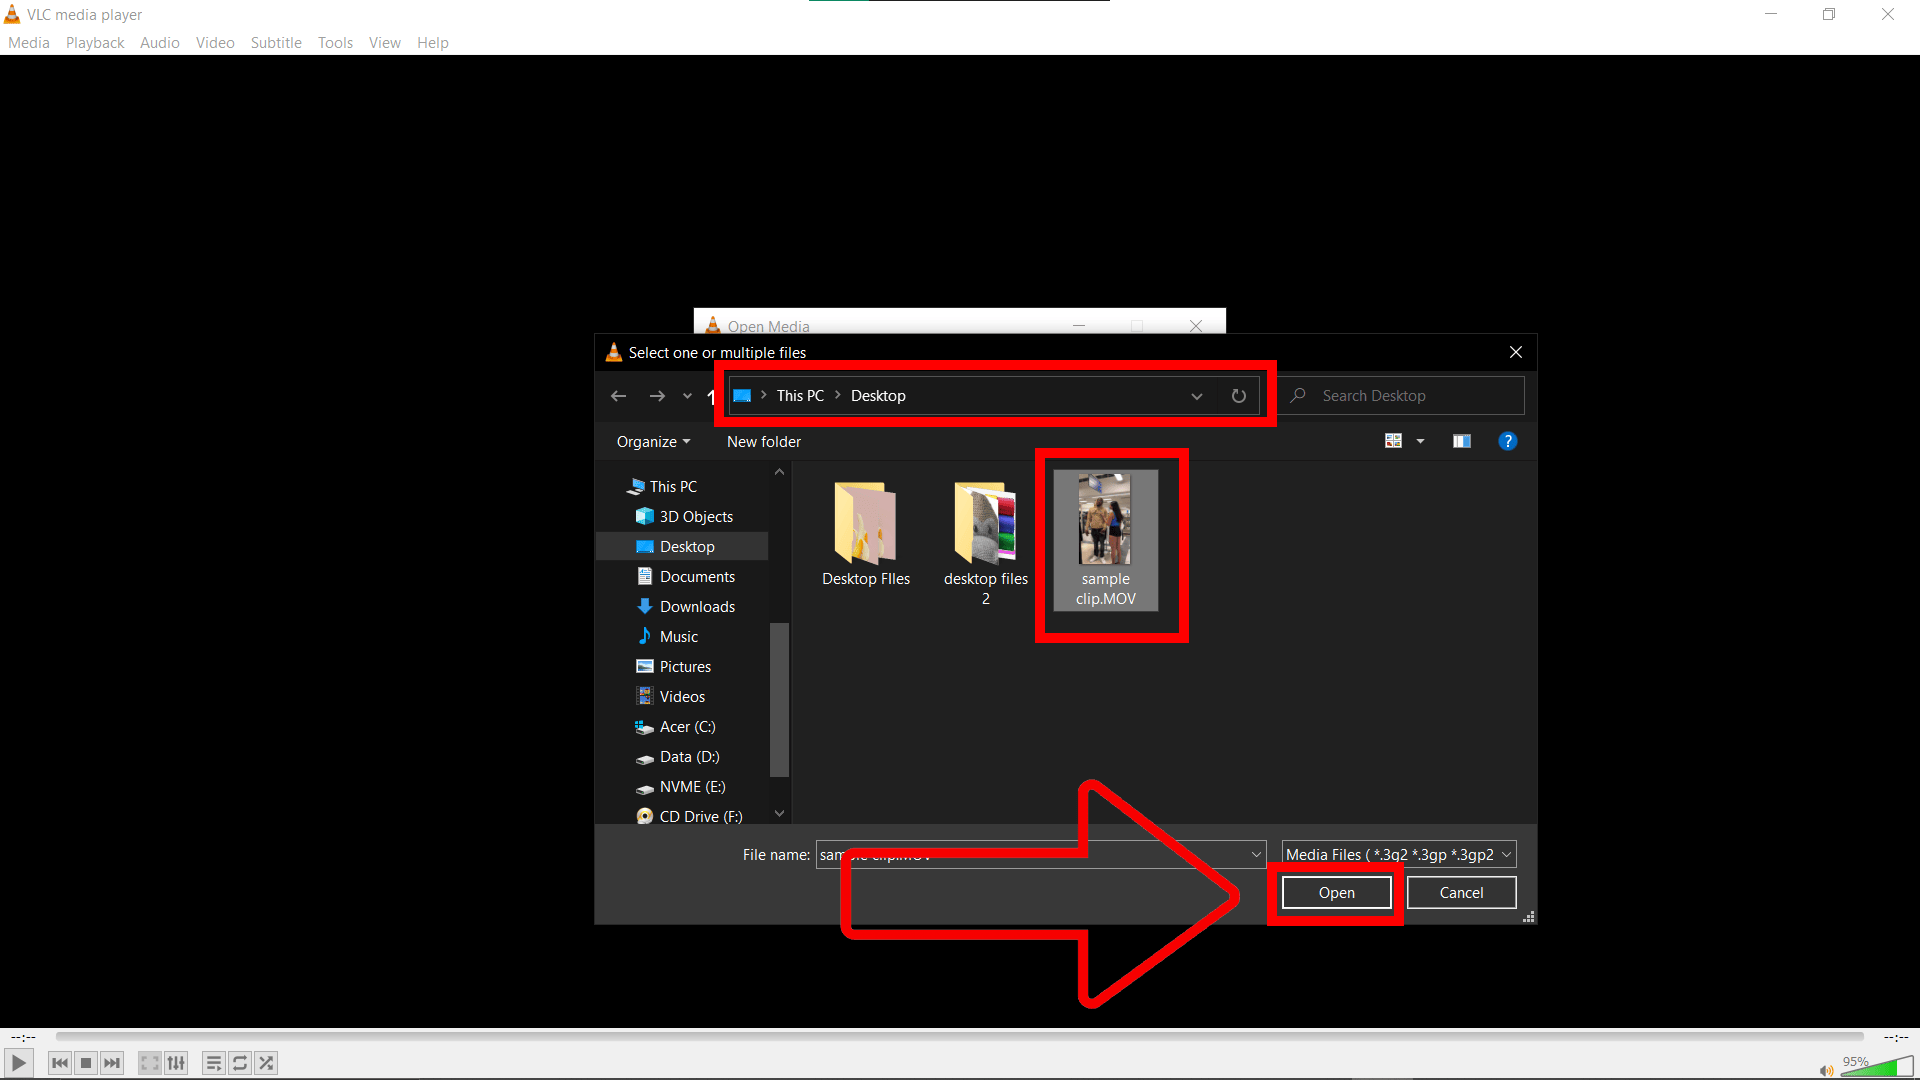This screenshot has width=1920, height=1080.
Task: Click the change view icon in dialog toolbar
Action: click(x=1393, y=440)
